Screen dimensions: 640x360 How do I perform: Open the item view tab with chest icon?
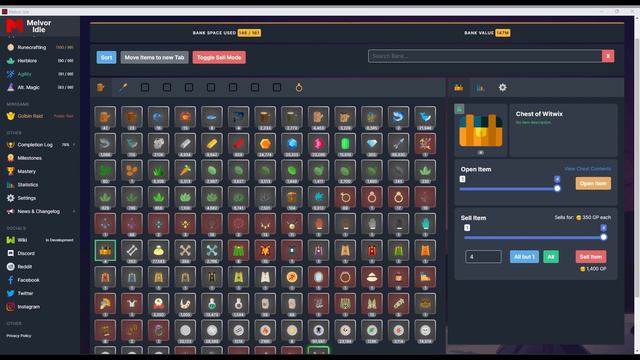point(459,87)
